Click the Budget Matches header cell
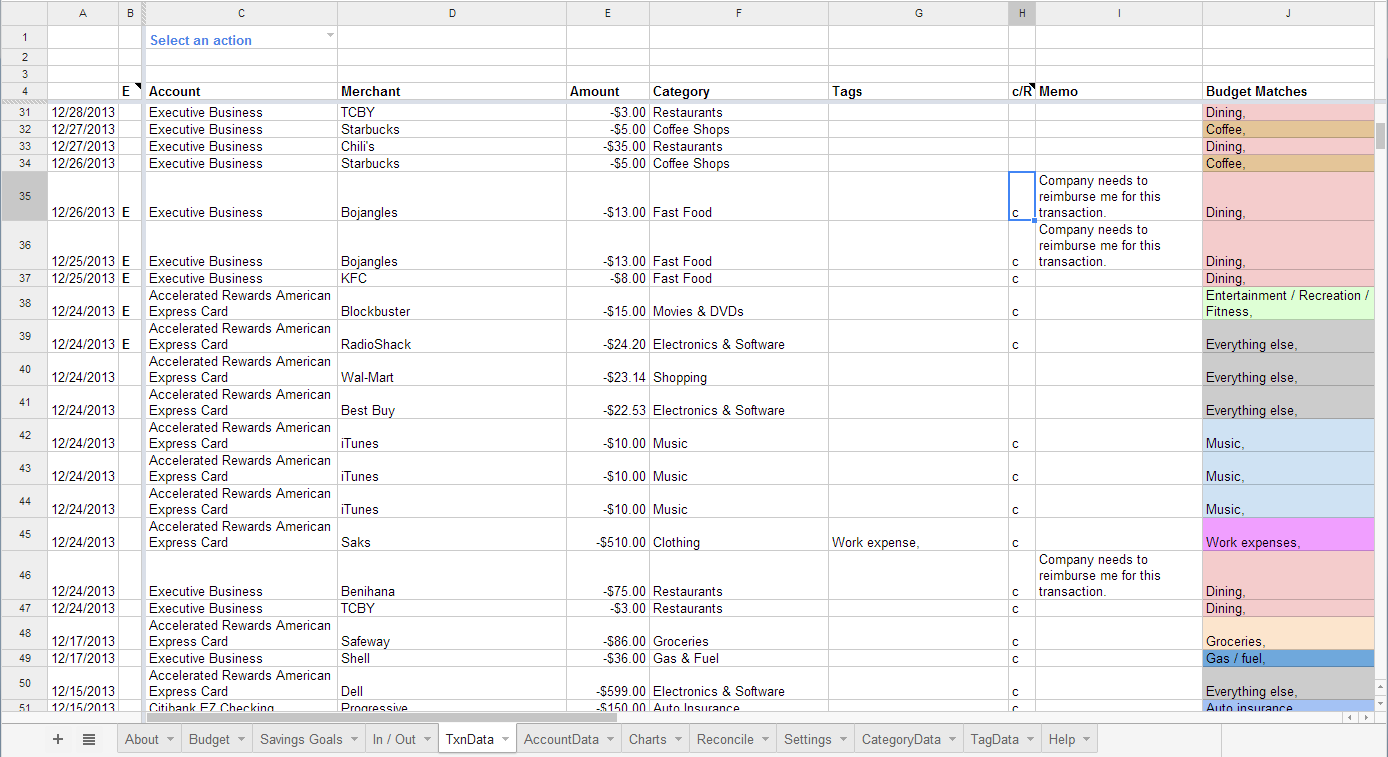The width and height of the screenshot is (1388, 757). 1288,91
